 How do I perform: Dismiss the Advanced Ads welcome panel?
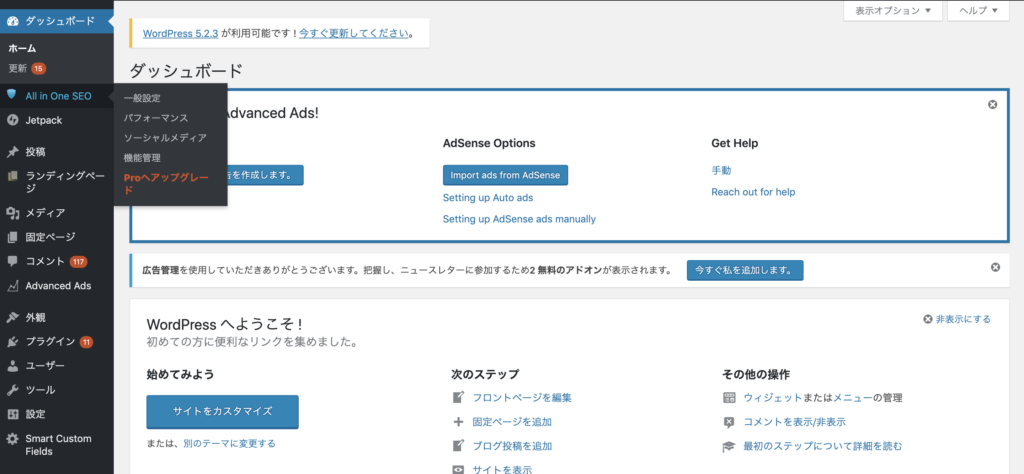point(992,104)
